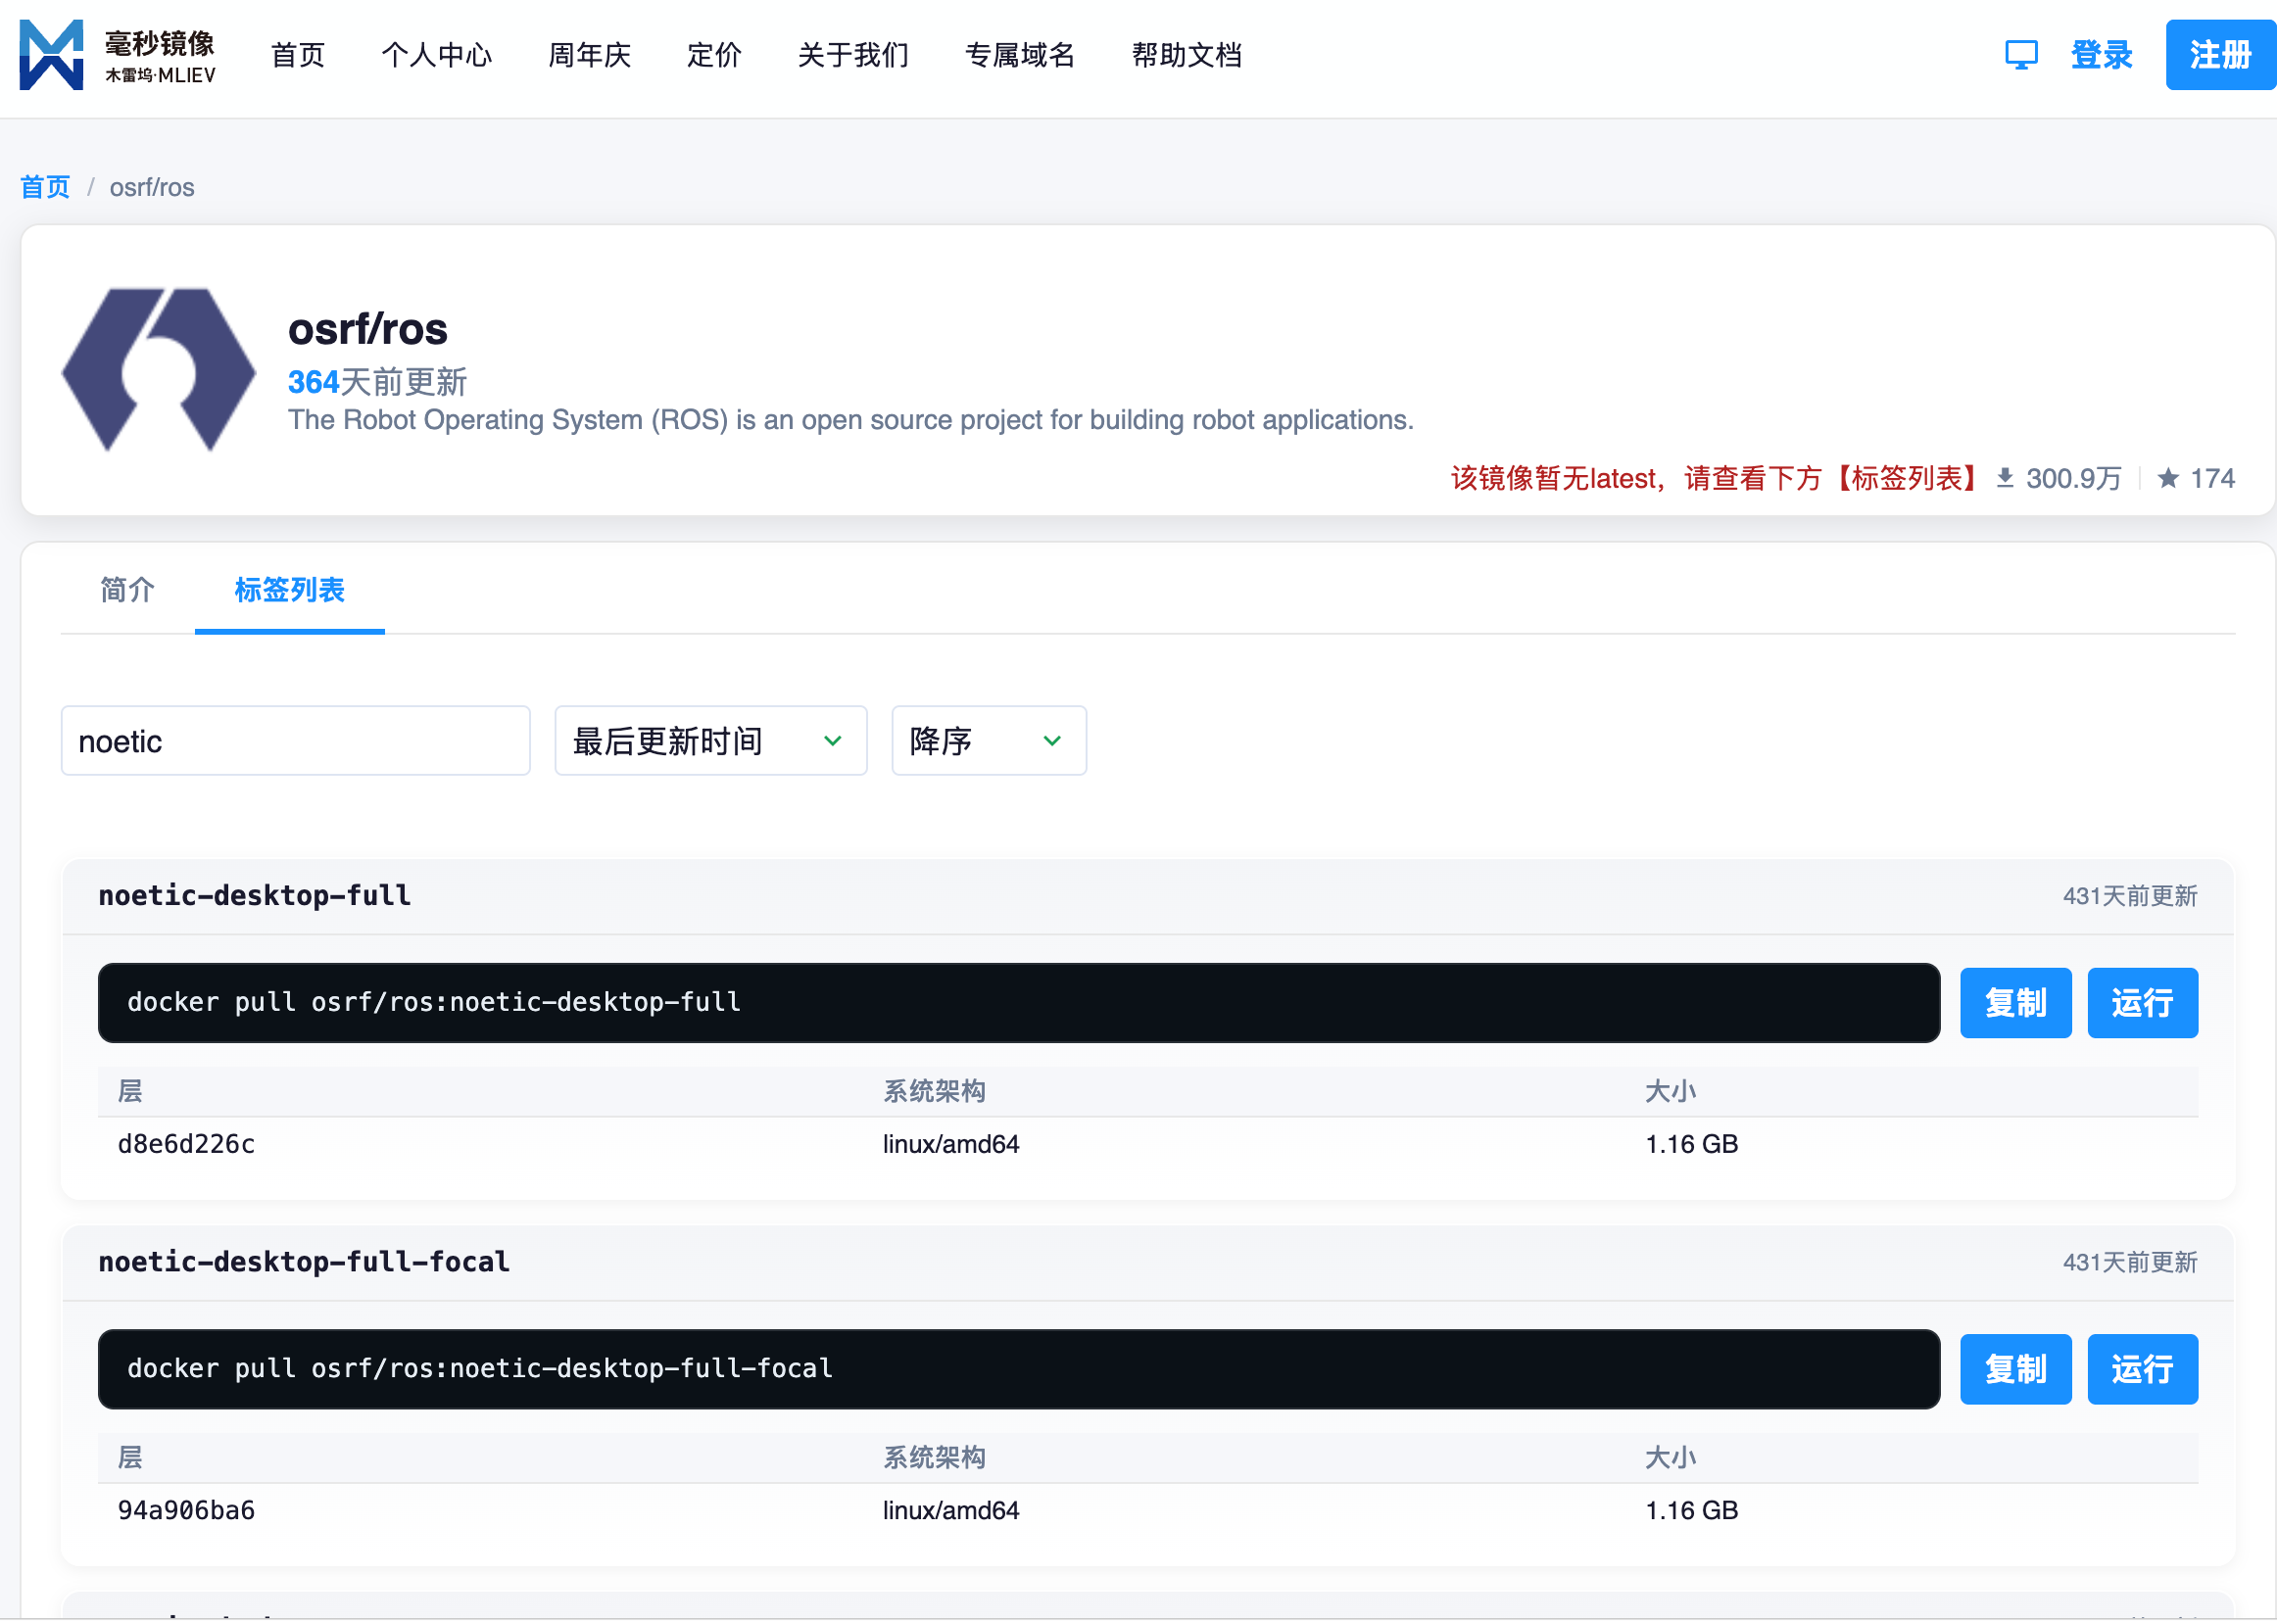Click the 登录 login link
Screen dimensions: 2277x1624
point(2101,55)
